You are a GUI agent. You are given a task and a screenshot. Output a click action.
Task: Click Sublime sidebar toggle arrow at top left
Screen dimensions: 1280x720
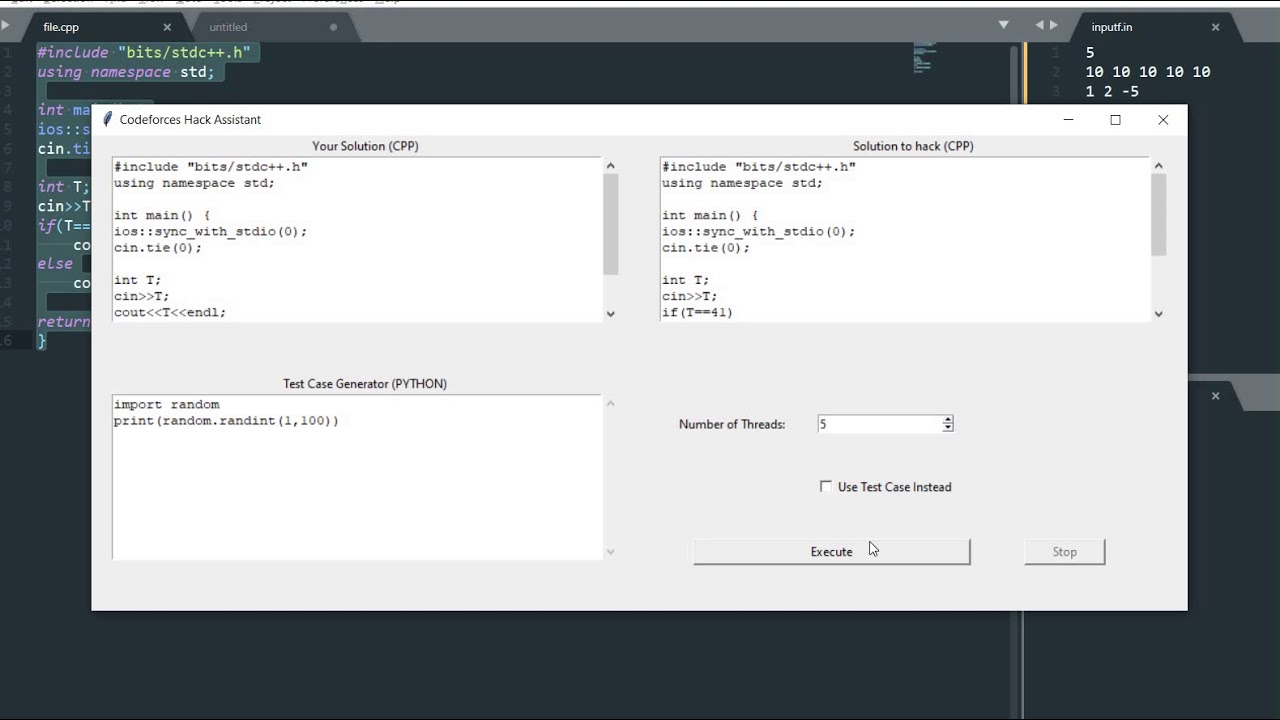click(5, 25)
